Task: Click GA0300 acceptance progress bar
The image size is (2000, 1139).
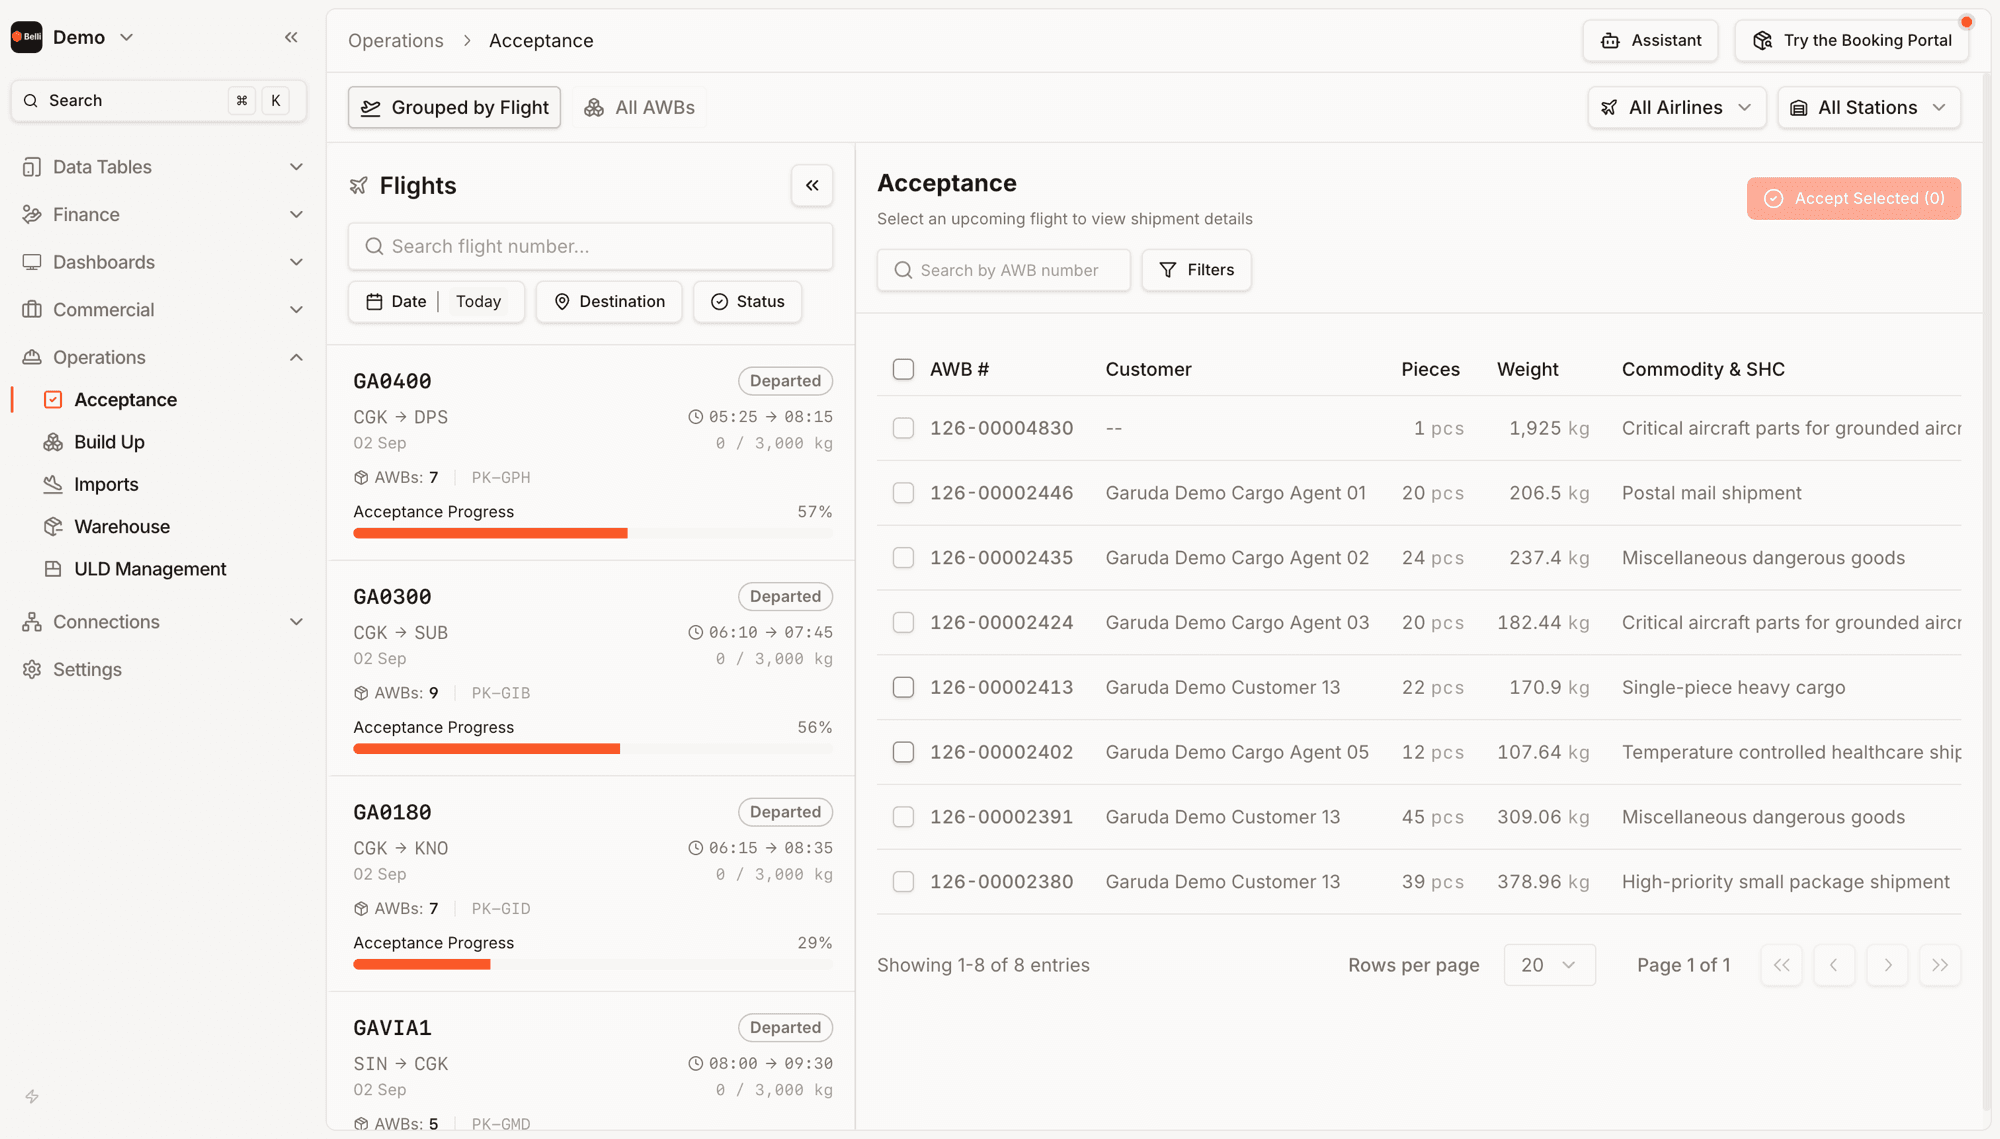Action: (593, 749)
